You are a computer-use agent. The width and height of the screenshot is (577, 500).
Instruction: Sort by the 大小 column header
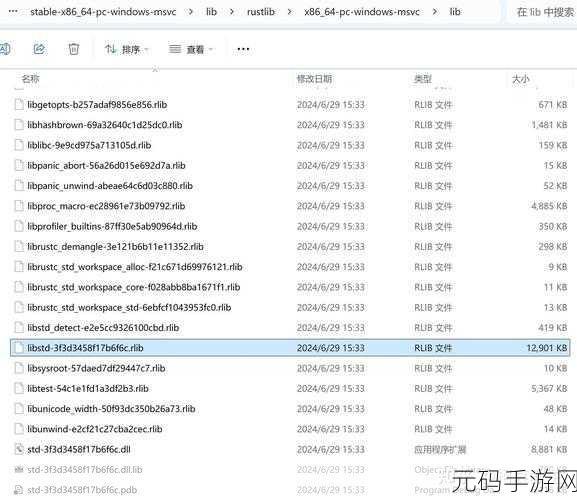click(x=520, y=79)
